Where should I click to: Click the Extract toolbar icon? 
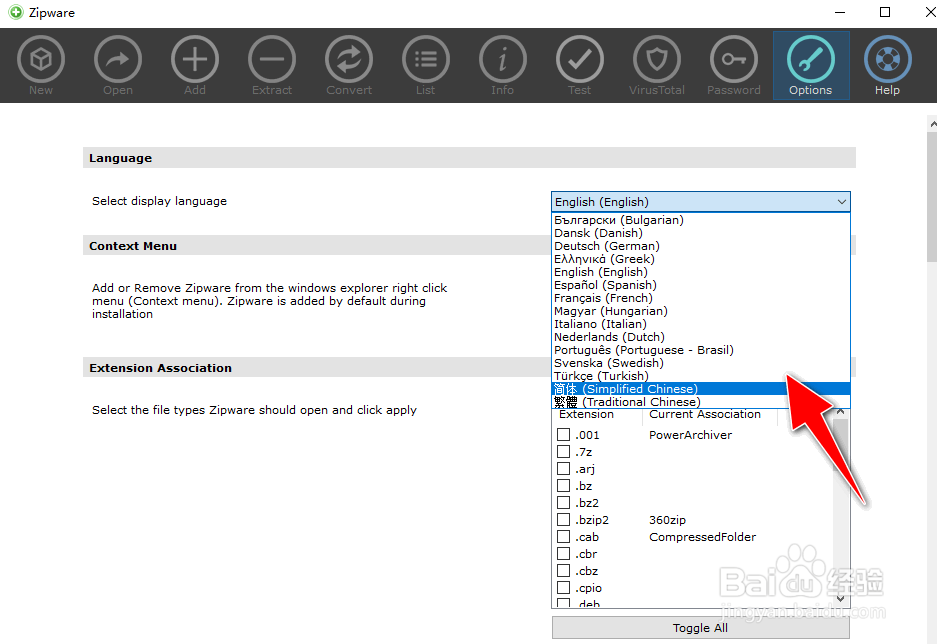click(x=272, y=59)
